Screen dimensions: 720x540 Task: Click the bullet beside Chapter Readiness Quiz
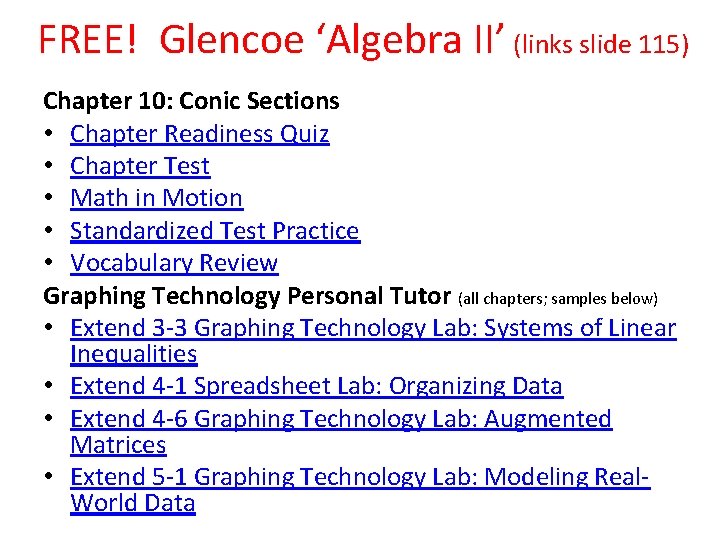coord(49,133)
